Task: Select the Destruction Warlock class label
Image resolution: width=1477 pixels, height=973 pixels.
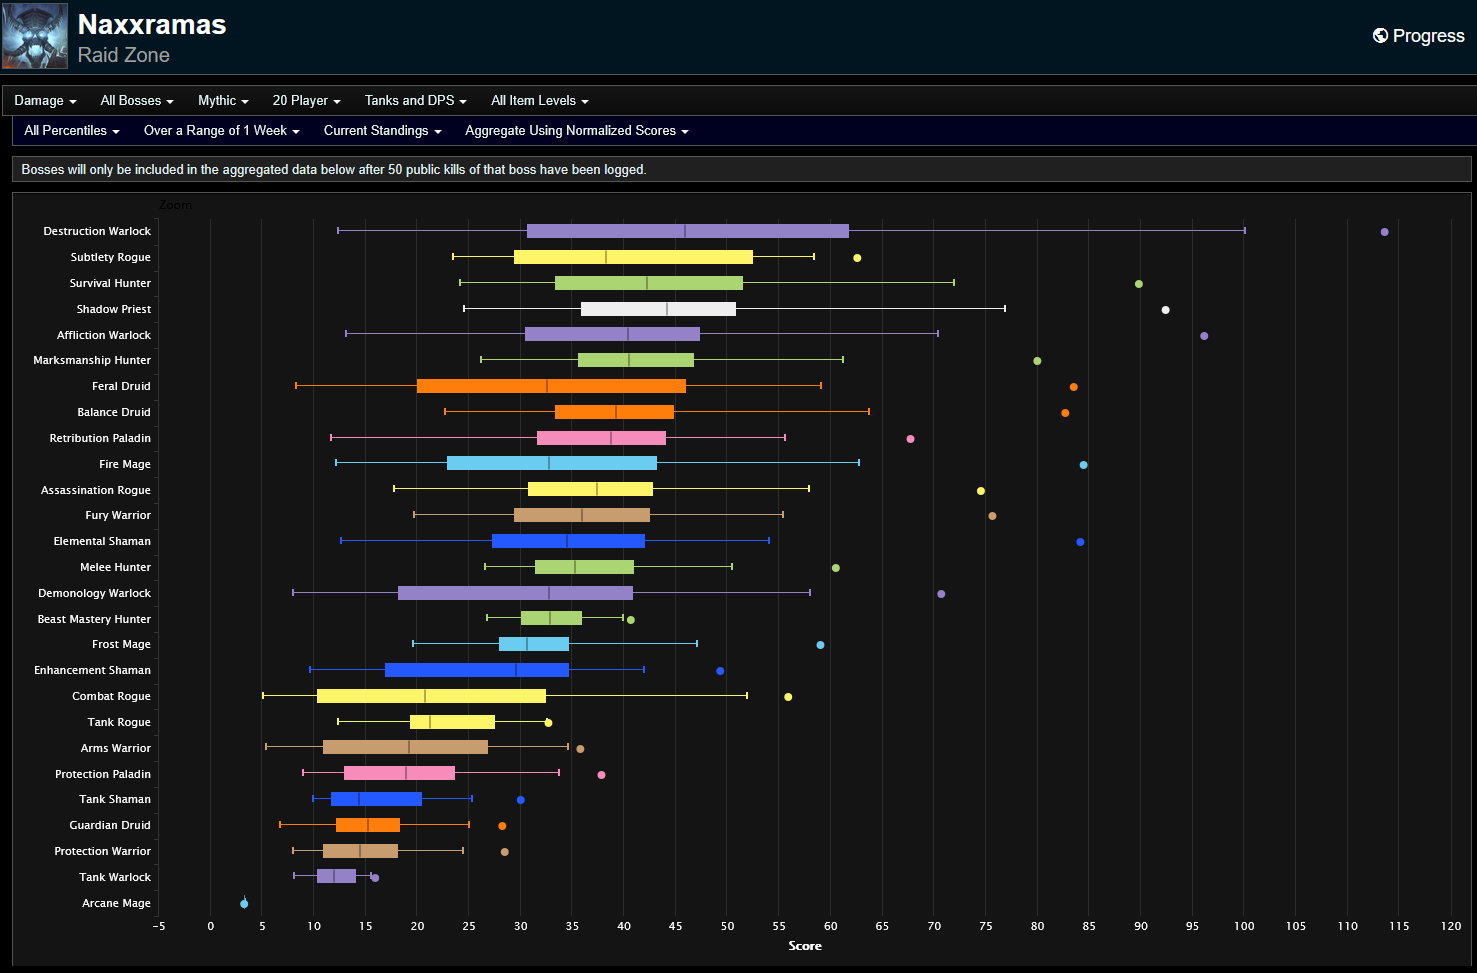Action: tap(96, 231)
